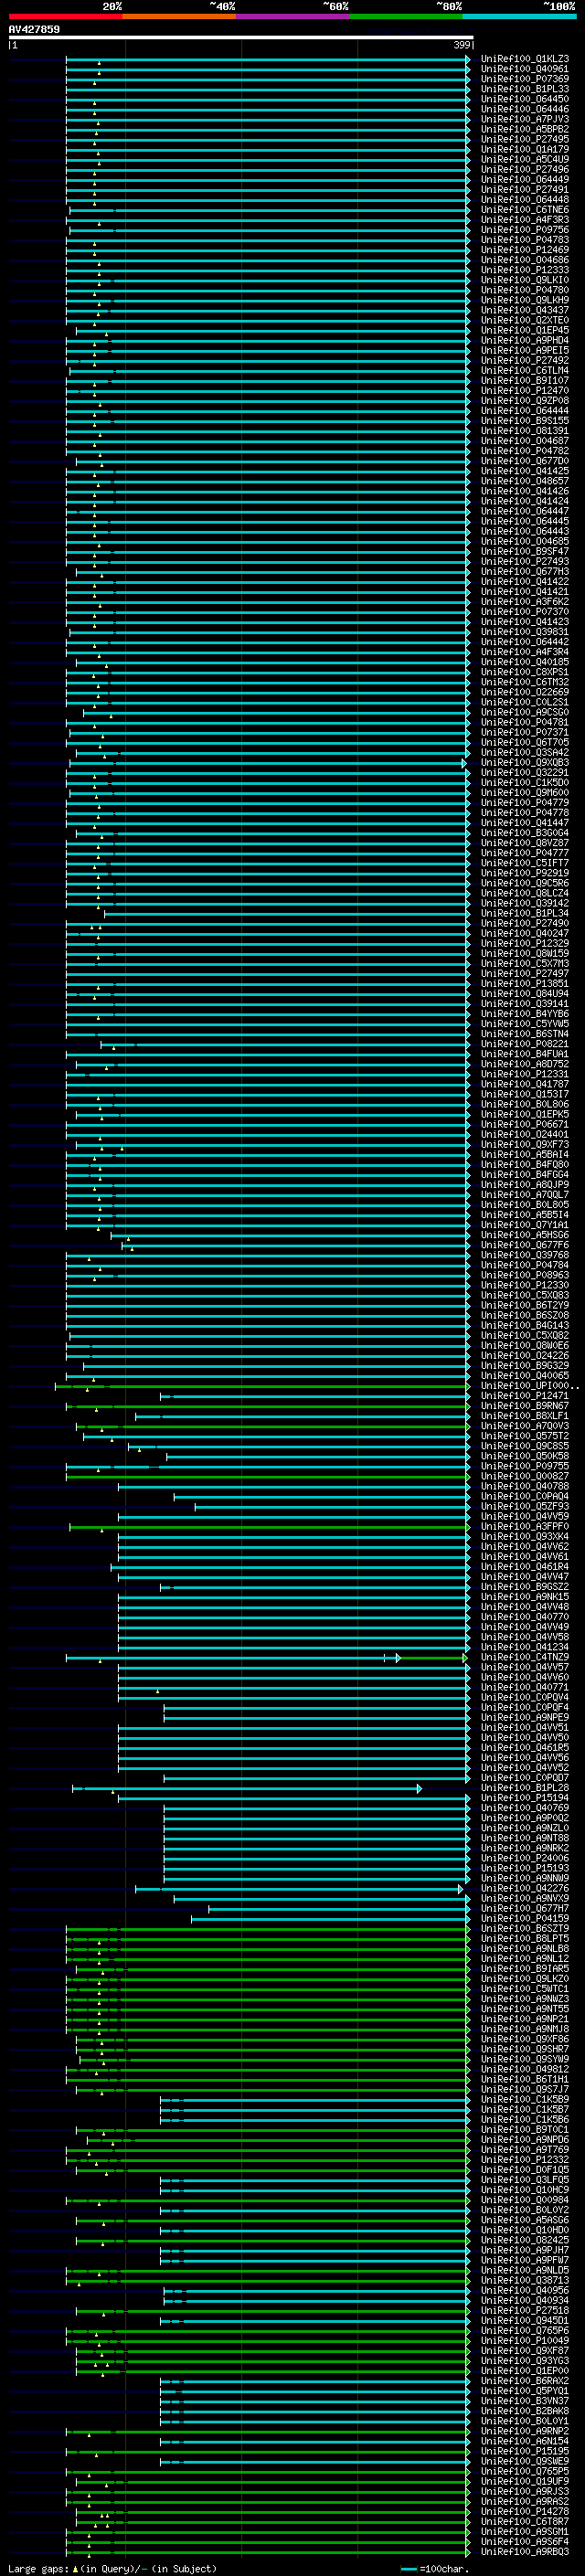
Task: Select the UniRef100_B9RN67 label
Action: point(525,1406)
